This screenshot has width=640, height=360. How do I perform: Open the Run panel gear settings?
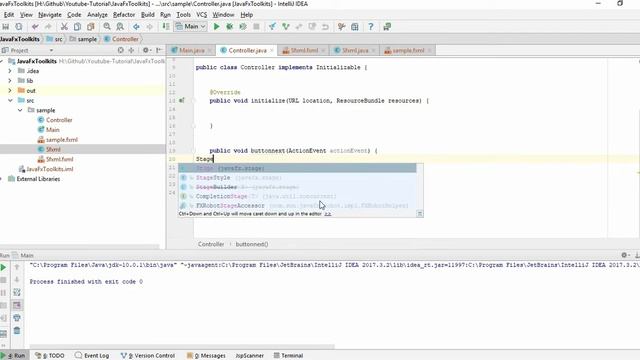click(625, 255)
